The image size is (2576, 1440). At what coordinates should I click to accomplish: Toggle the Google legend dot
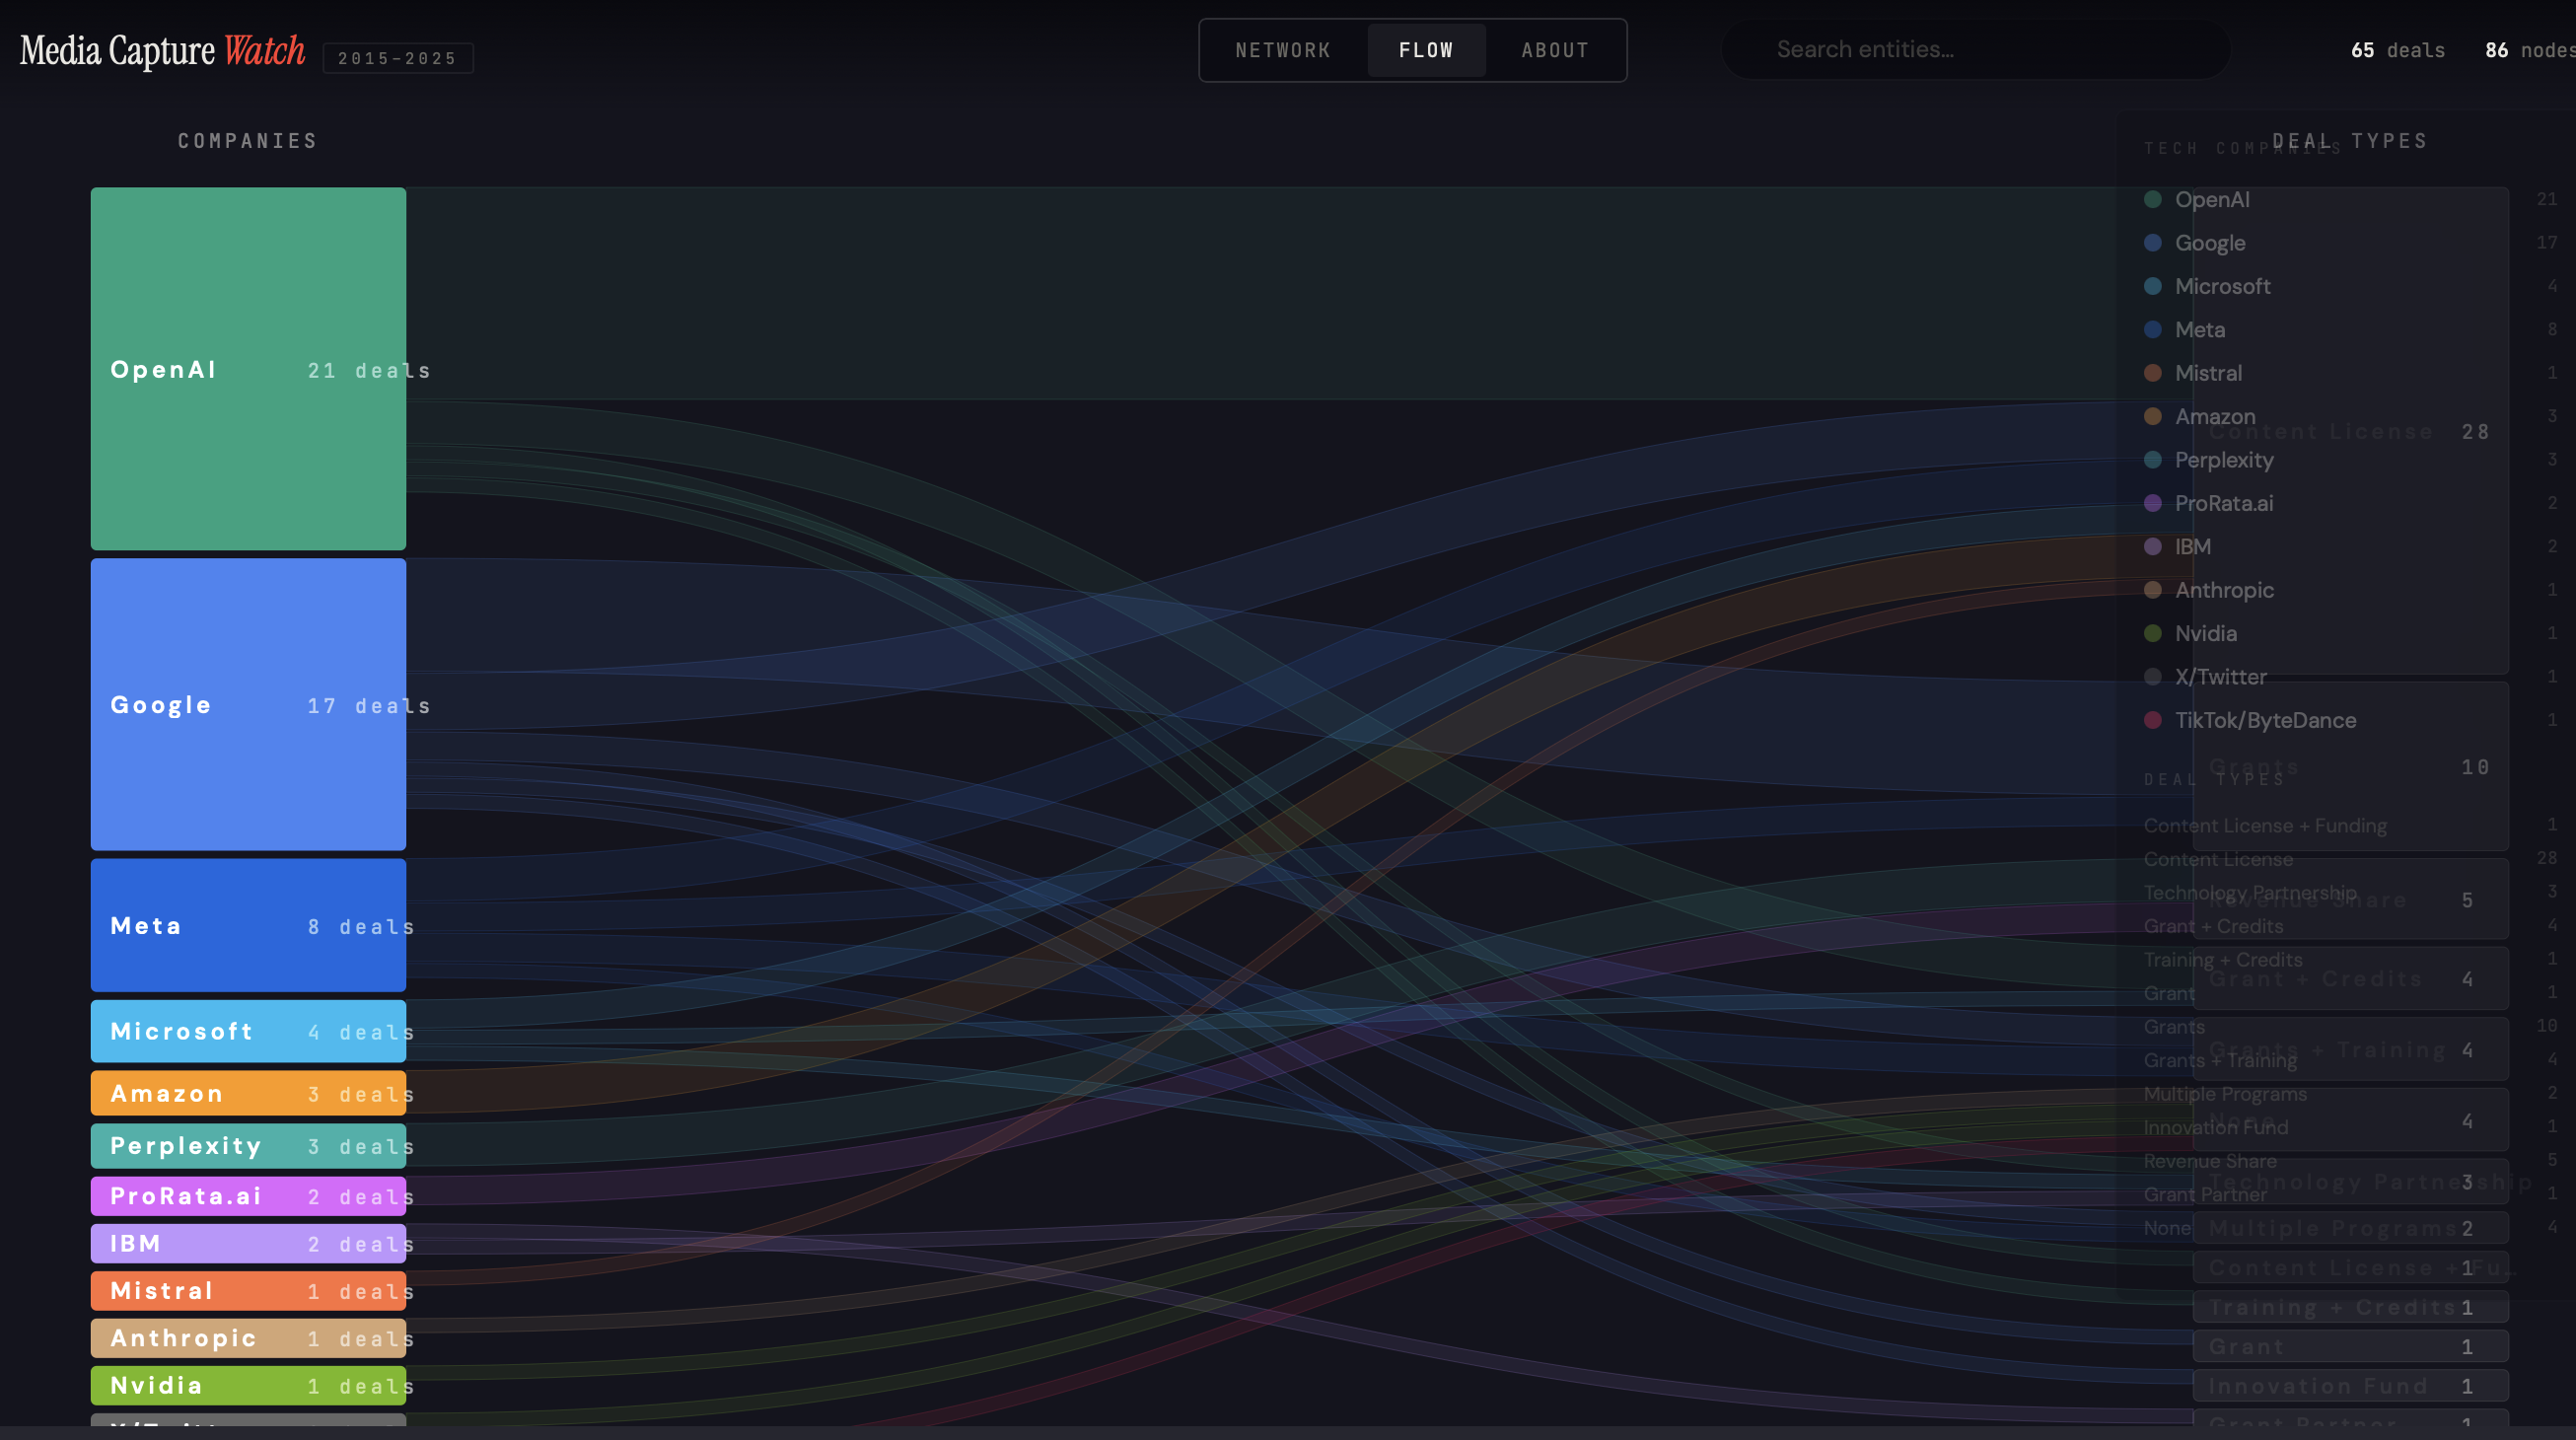pos(2153,243)
